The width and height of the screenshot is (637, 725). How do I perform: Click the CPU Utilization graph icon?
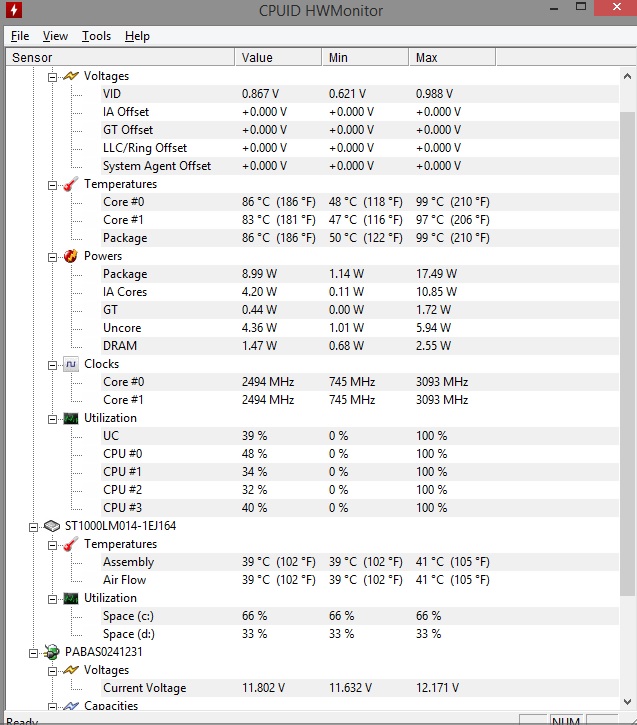(71, 418)
